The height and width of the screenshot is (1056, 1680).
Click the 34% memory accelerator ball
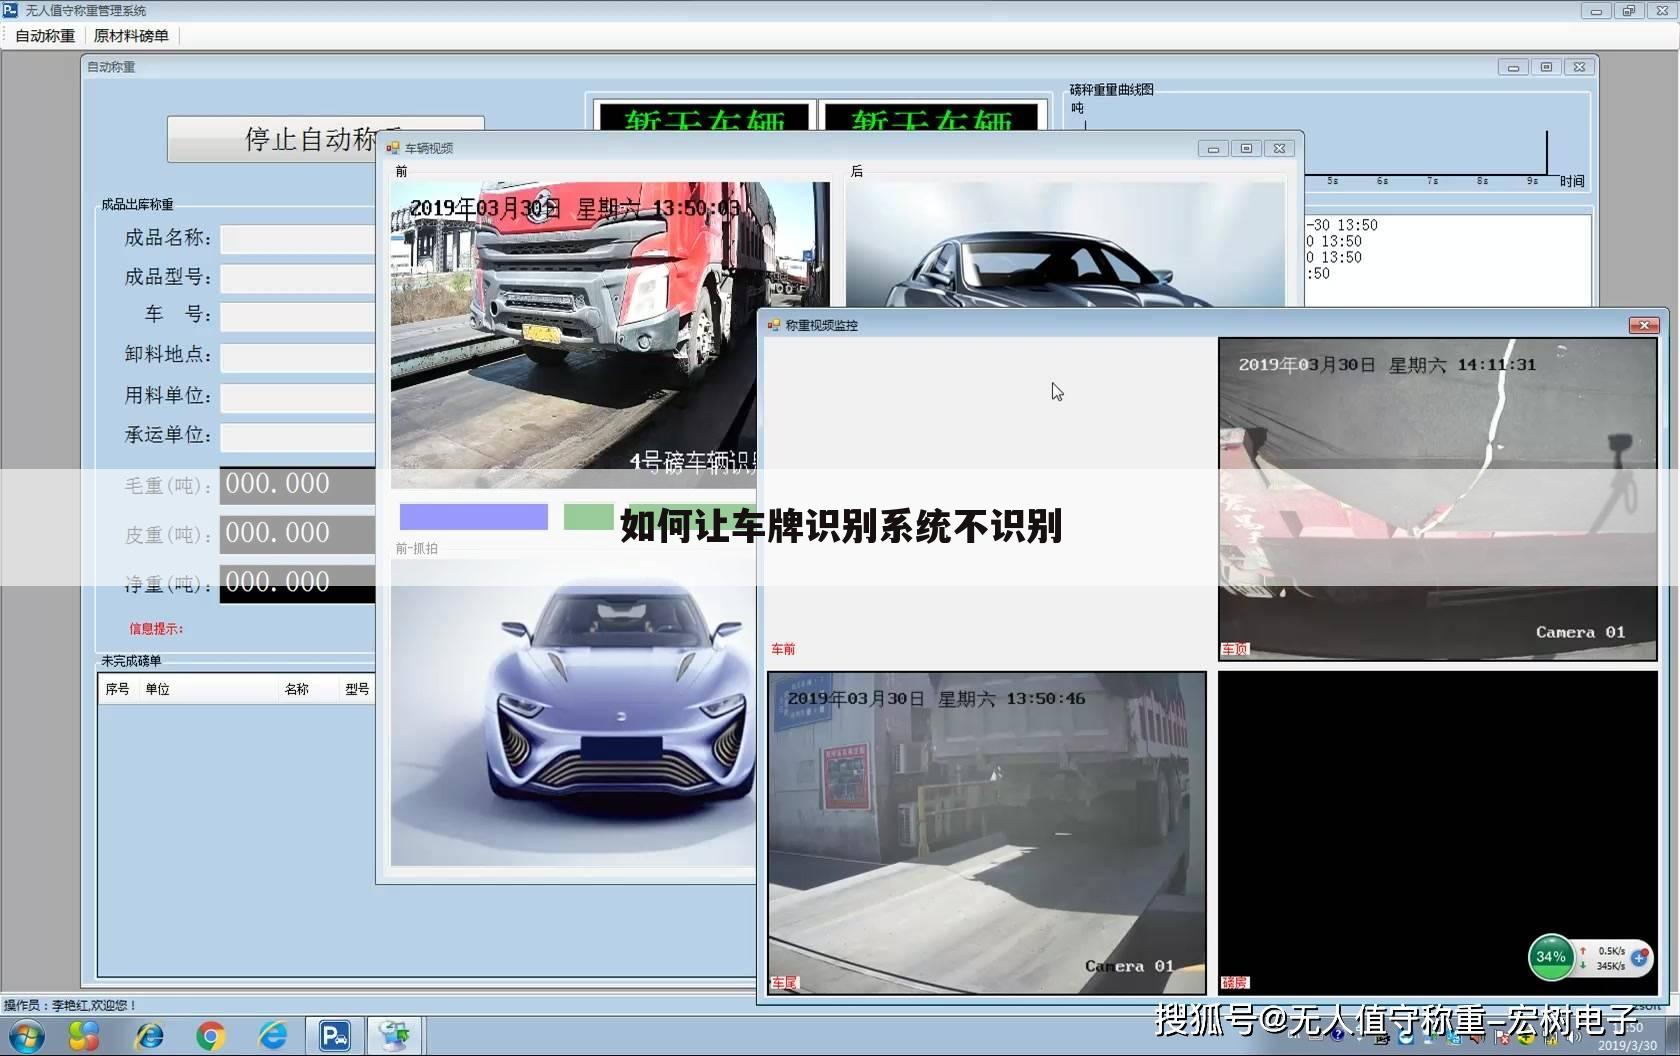tap(1551, 957)
